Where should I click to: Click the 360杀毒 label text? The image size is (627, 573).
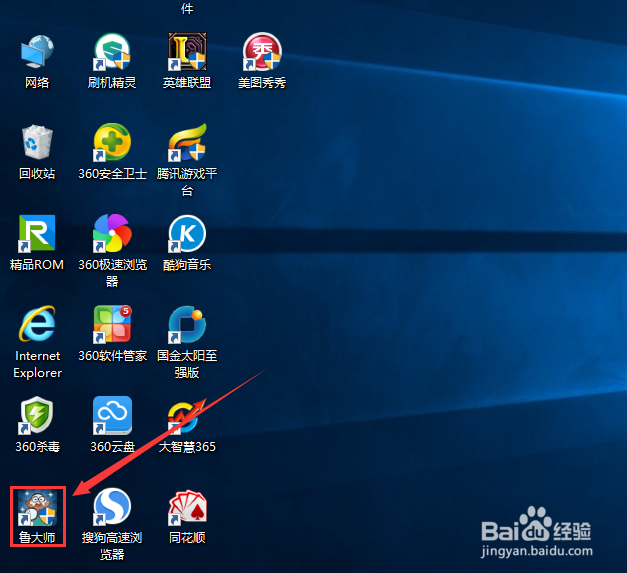click(38, 446)
